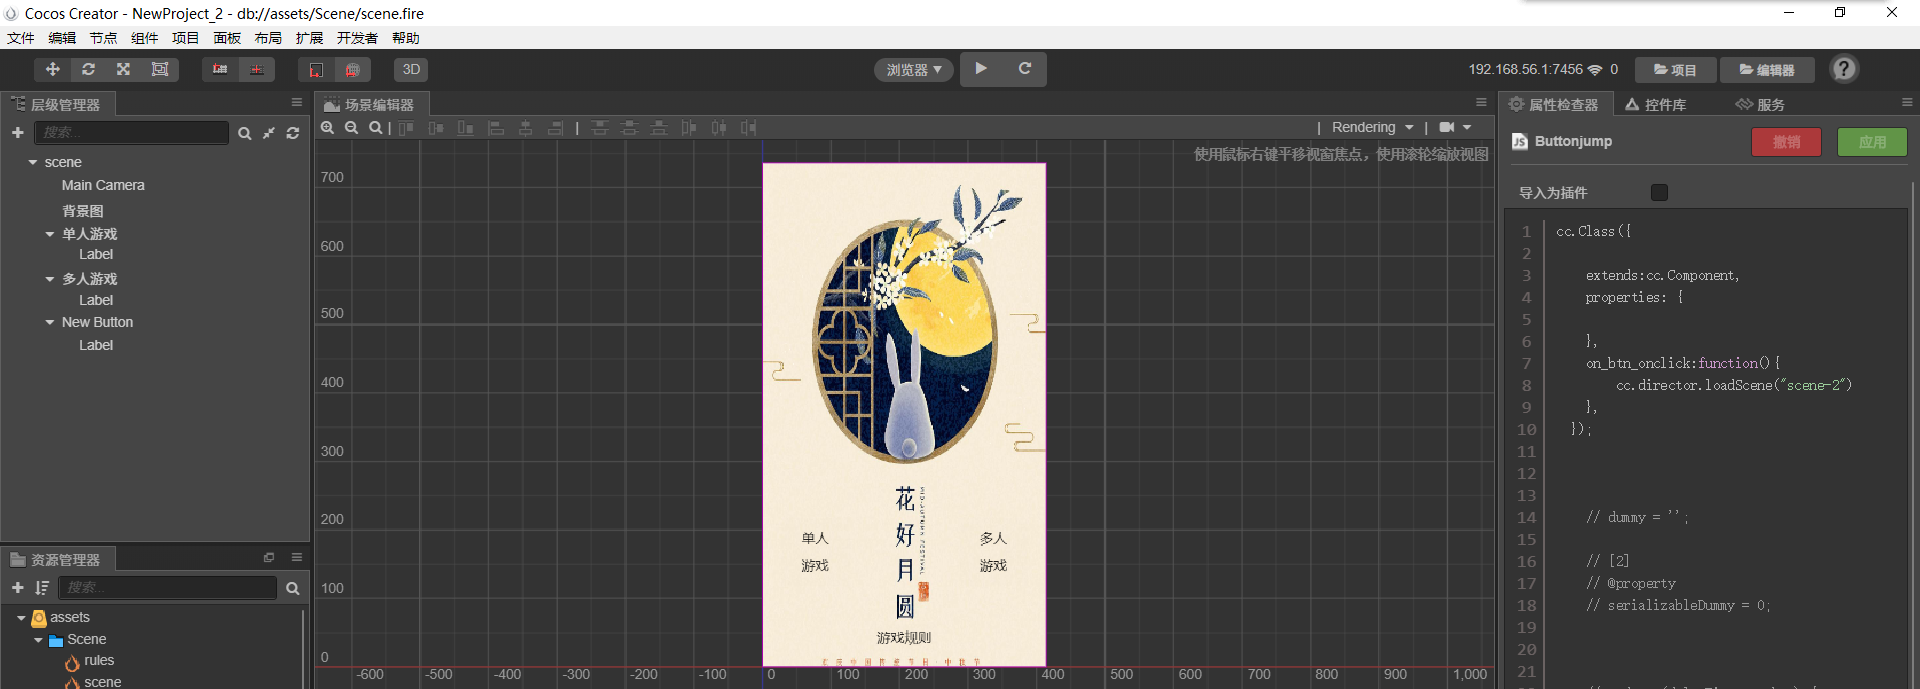Screen dimensions: 1920x689
Task: Click distribute top edges icon
Action: tap(599, 128)
